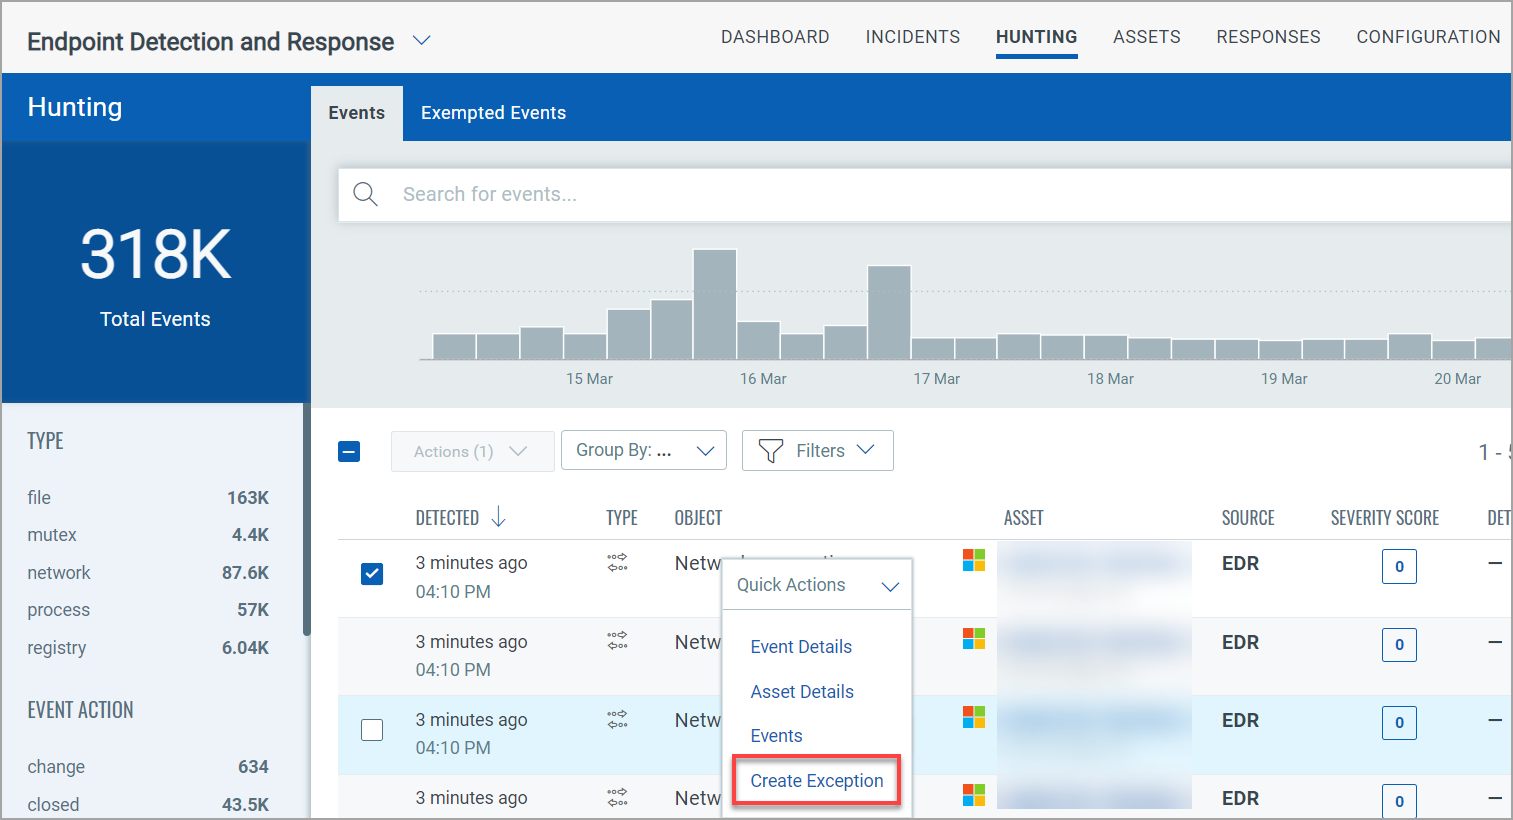Click Windows logo icon in third row
The width and height of the screenshot is (1513, 820).
point(974,717)
